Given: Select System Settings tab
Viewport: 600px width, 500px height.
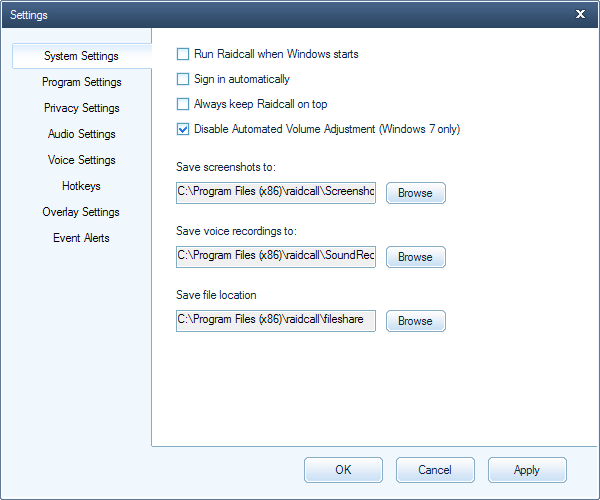Looking at the screenshot, I should pyautogui.click(x=82, y=56).
